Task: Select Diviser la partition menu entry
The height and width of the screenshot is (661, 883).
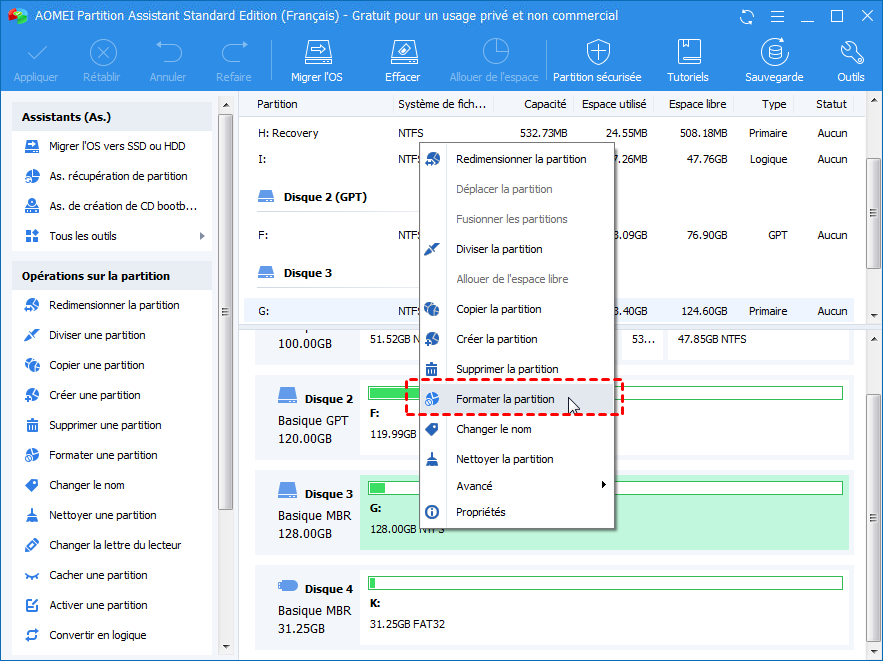Action: pyautogui.click(x=499, y=249)
